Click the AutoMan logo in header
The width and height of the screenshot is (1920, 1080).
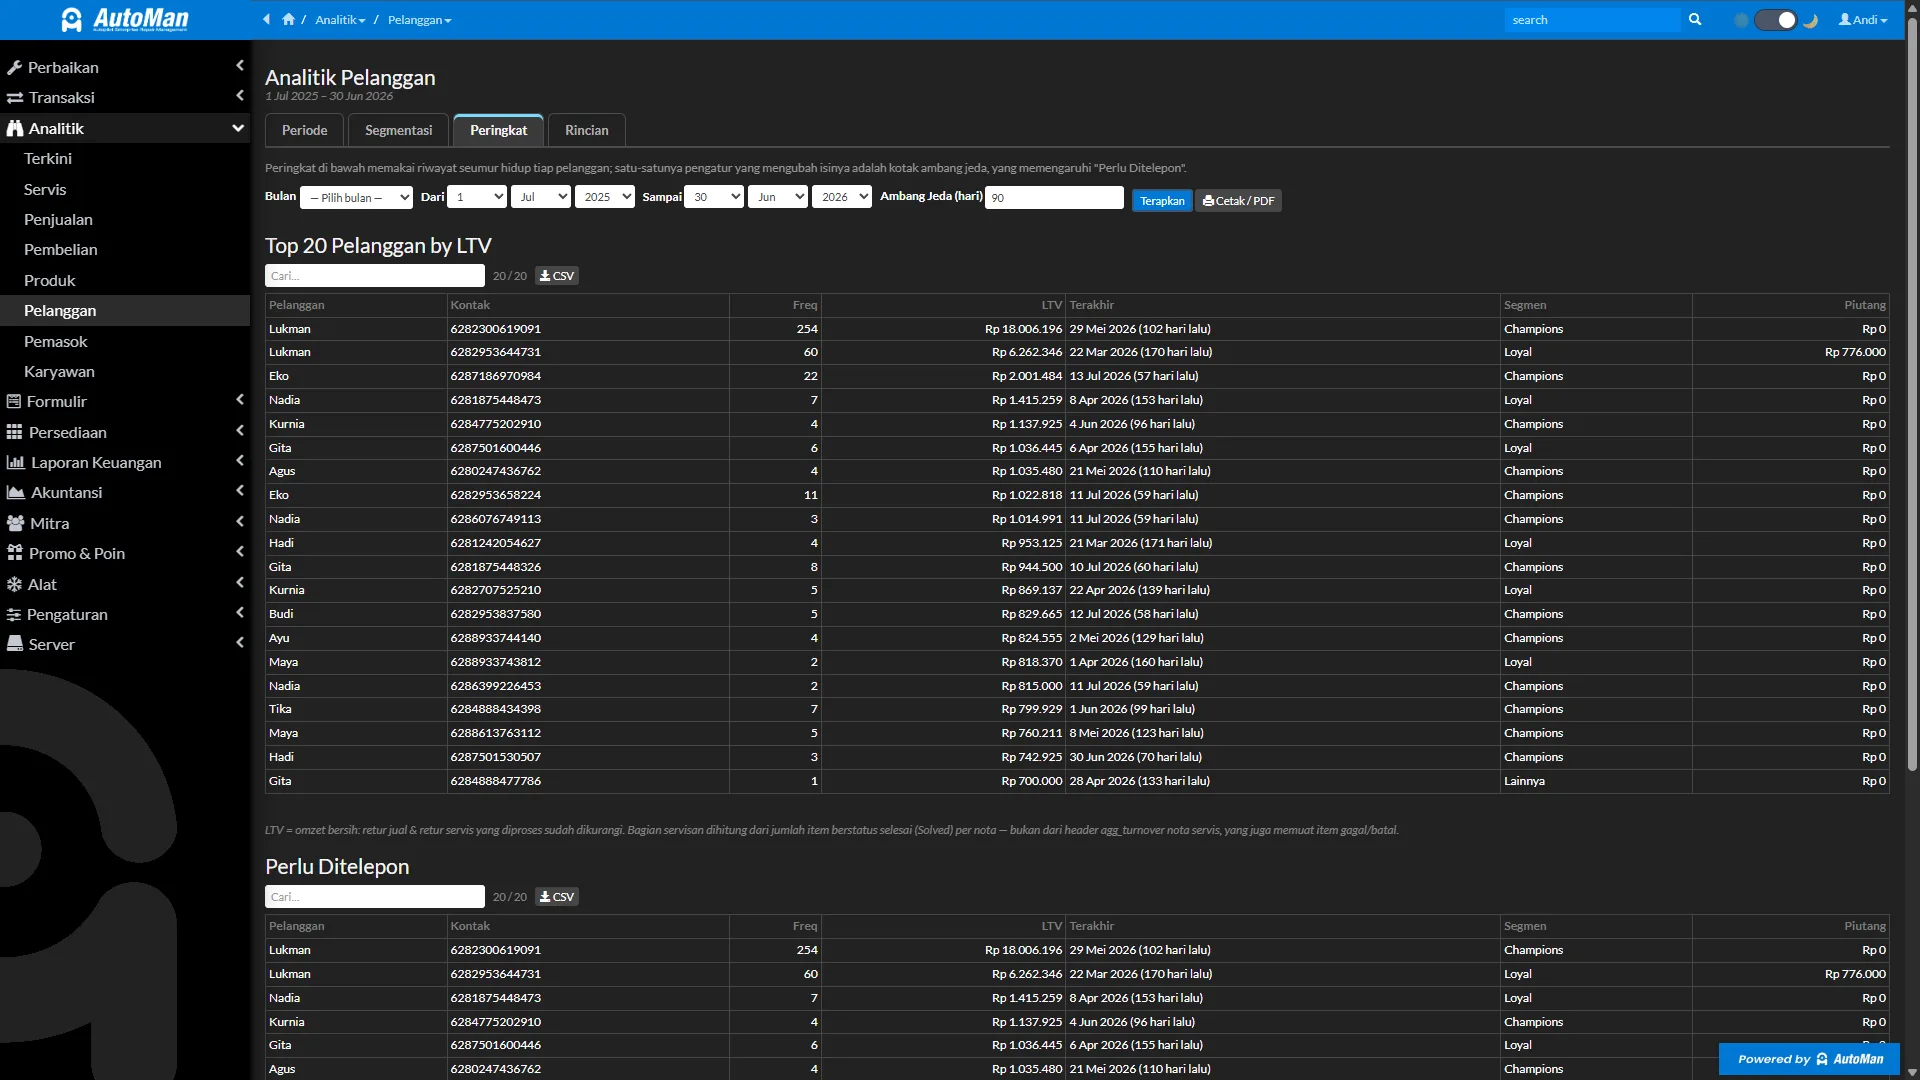pyautogui.click(x=125, y=19)
